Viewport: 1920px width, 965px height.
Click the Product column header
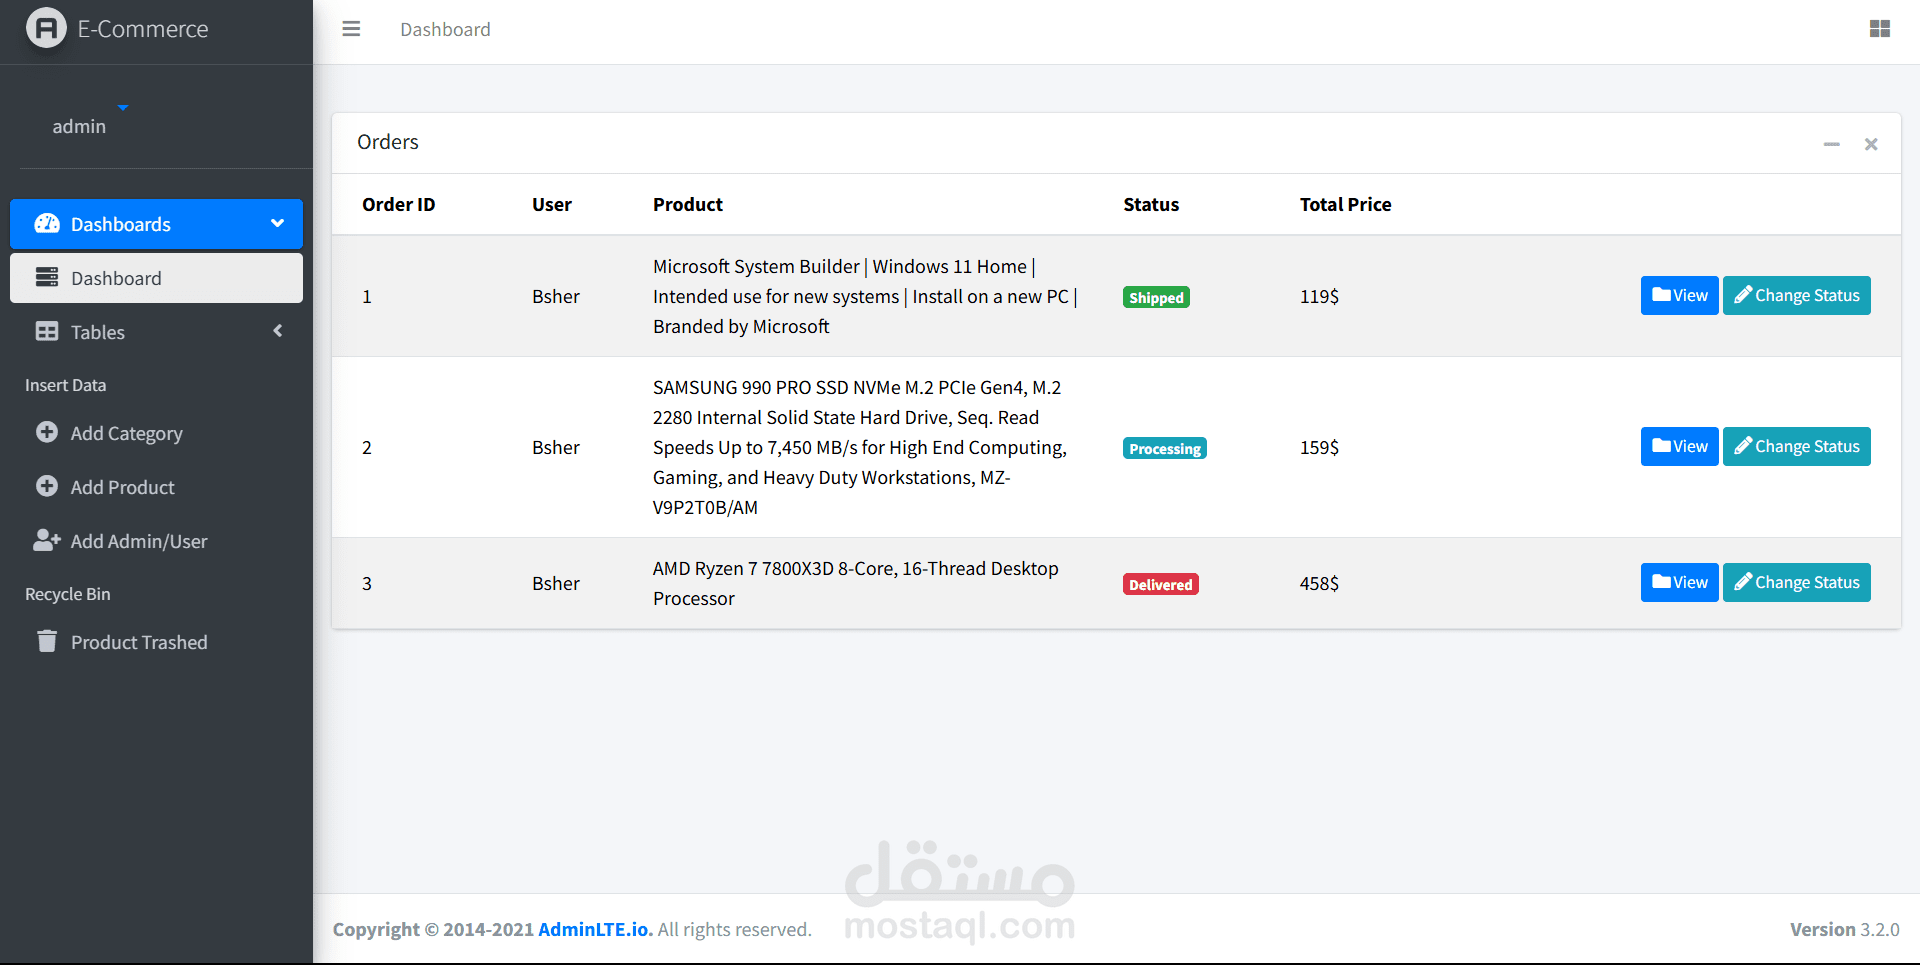coord(688,204)
